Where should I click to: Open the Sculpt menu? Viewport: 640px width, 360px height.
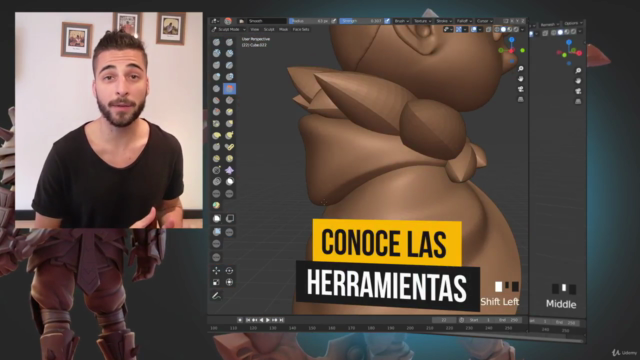[269, 29]
